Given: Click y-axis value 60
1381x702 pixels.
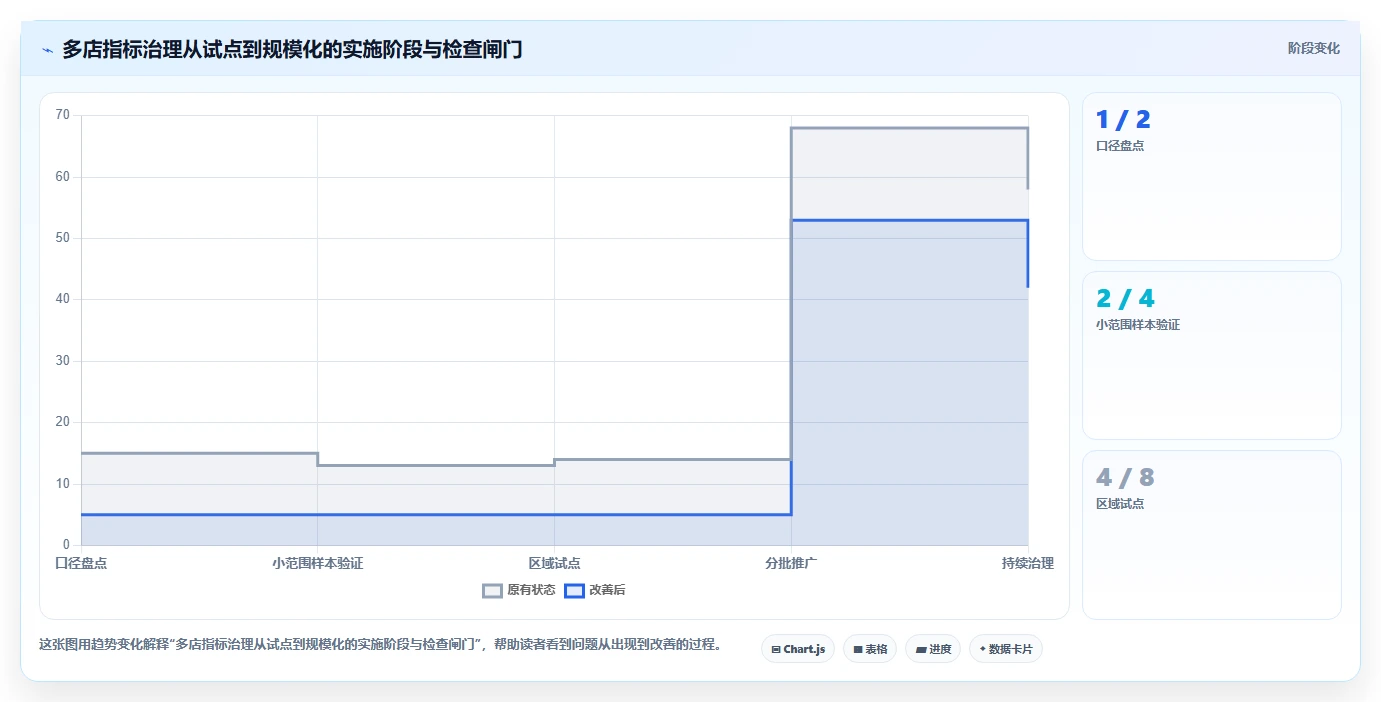Looking at the screenshot, I should point(63,177).
